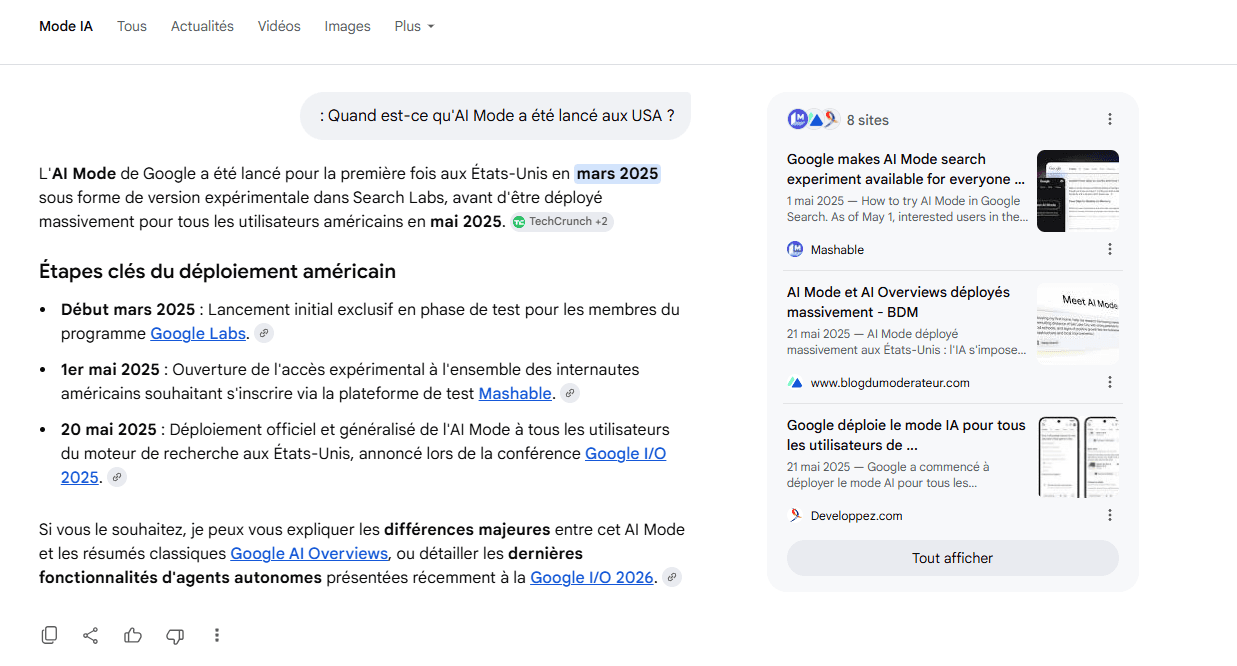The width and height of the screenshot is (1237, 666).
Task: Open the Google I/O 2025 link
Action: tap(626, 454)
